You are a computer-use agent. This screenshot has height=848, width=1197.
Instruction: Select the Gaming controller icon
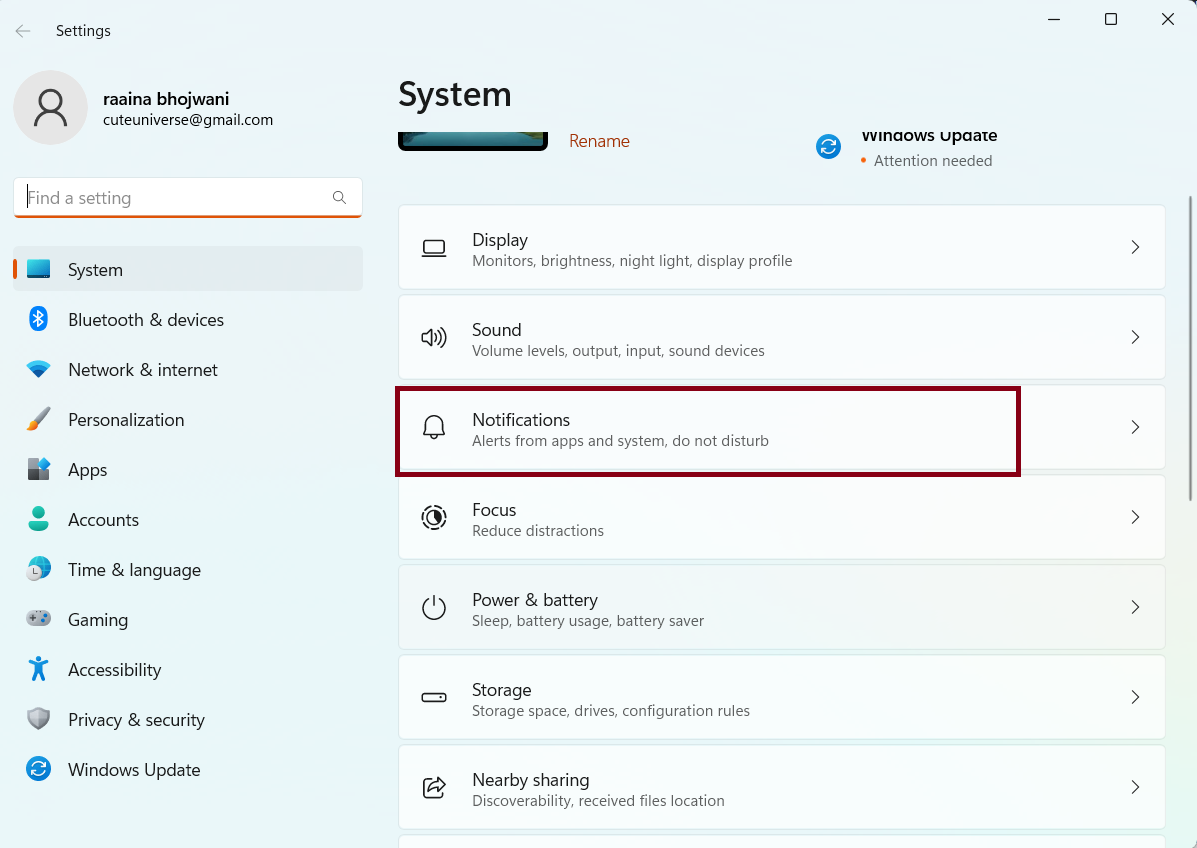pos(38,620)
